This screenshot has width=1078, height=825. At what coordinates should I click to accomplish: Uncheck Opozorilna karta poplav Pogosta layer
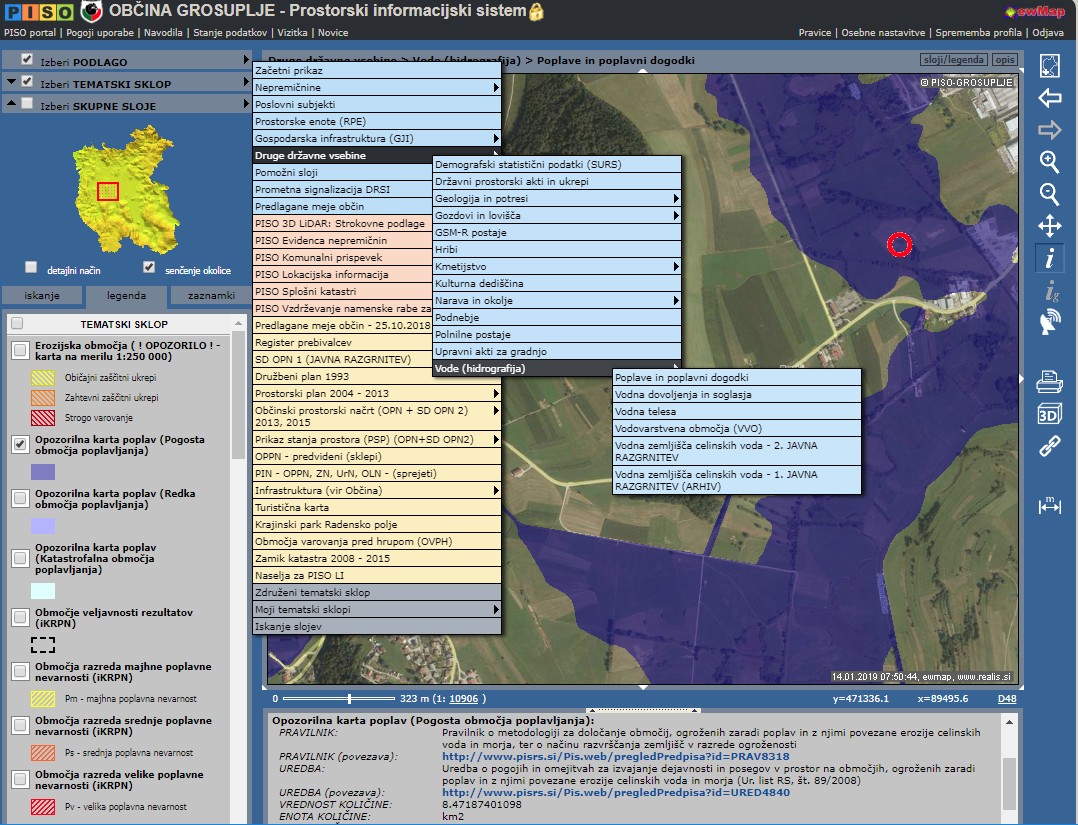tap(20, 445)
